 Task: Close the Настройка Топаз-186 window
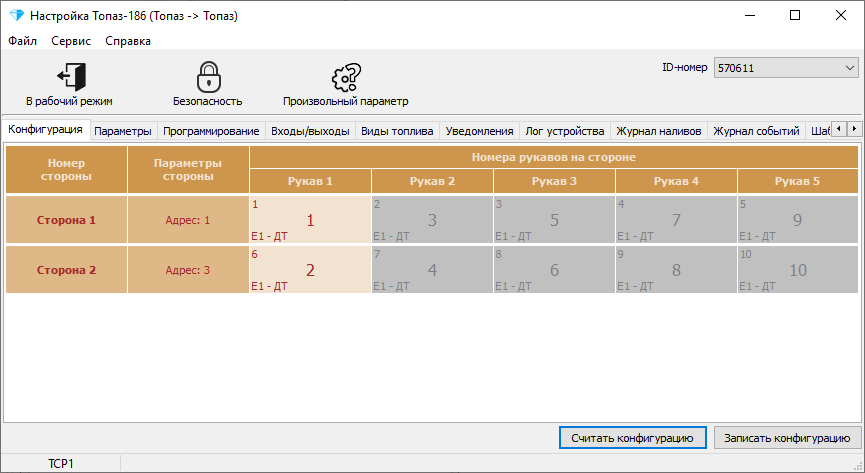(x=841, y=15)
